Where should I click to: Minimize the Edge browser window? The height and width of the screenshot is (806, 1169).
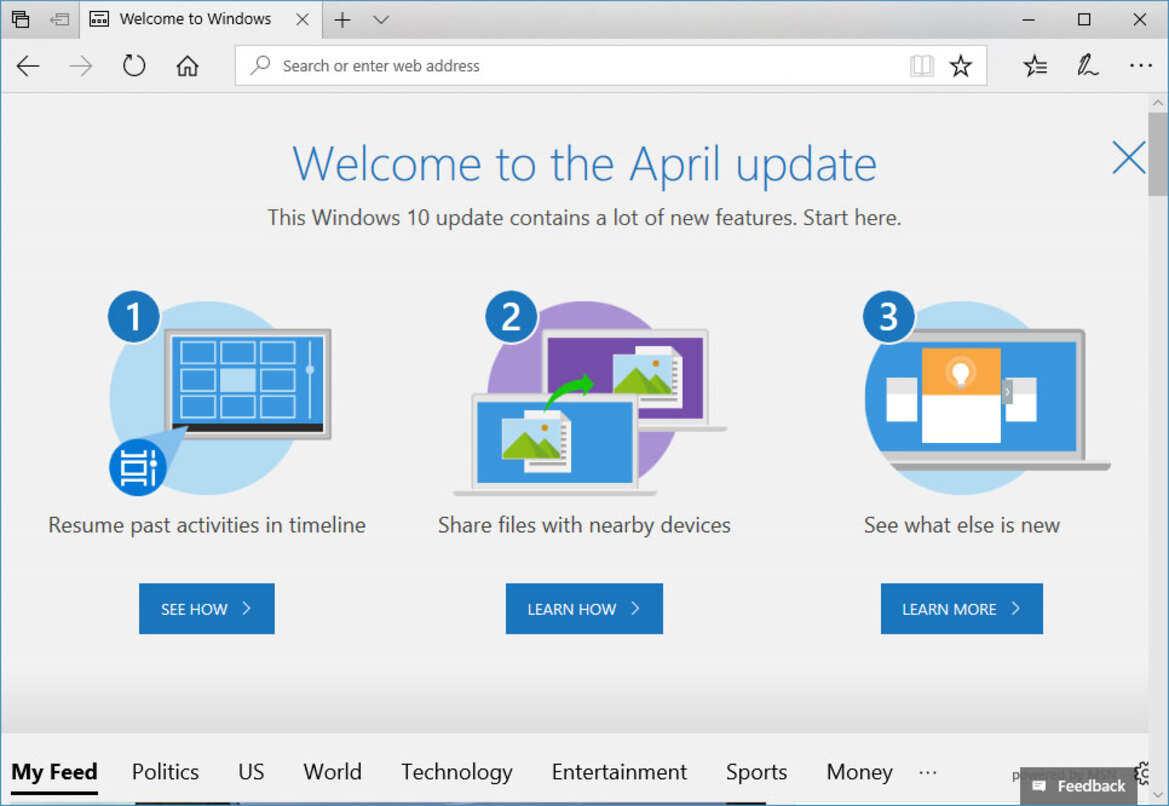pyautogui.click(x=1029, y=19)
